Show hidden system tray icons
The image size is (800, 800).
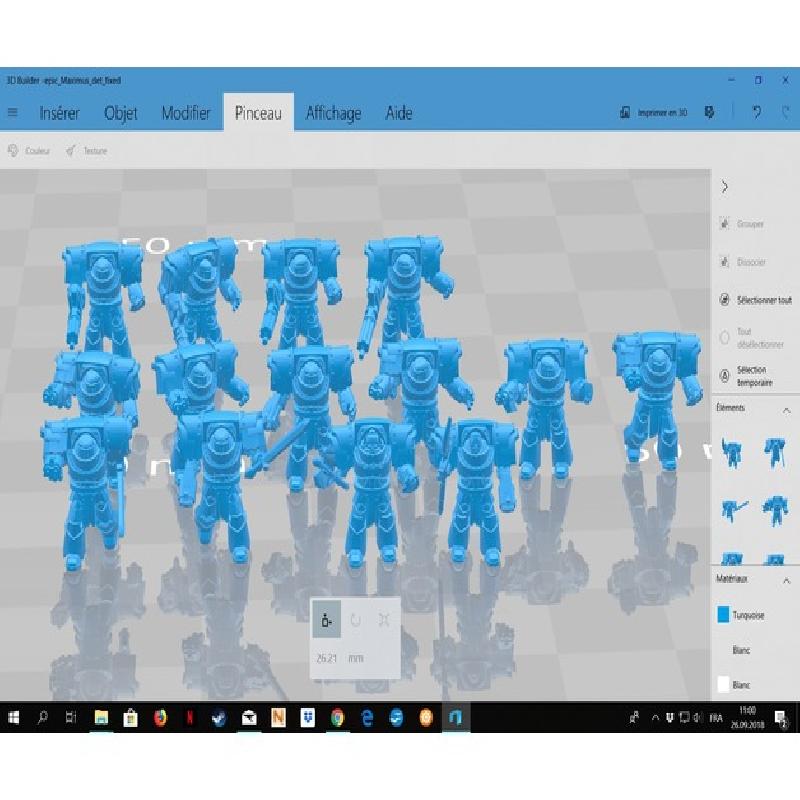655,718
